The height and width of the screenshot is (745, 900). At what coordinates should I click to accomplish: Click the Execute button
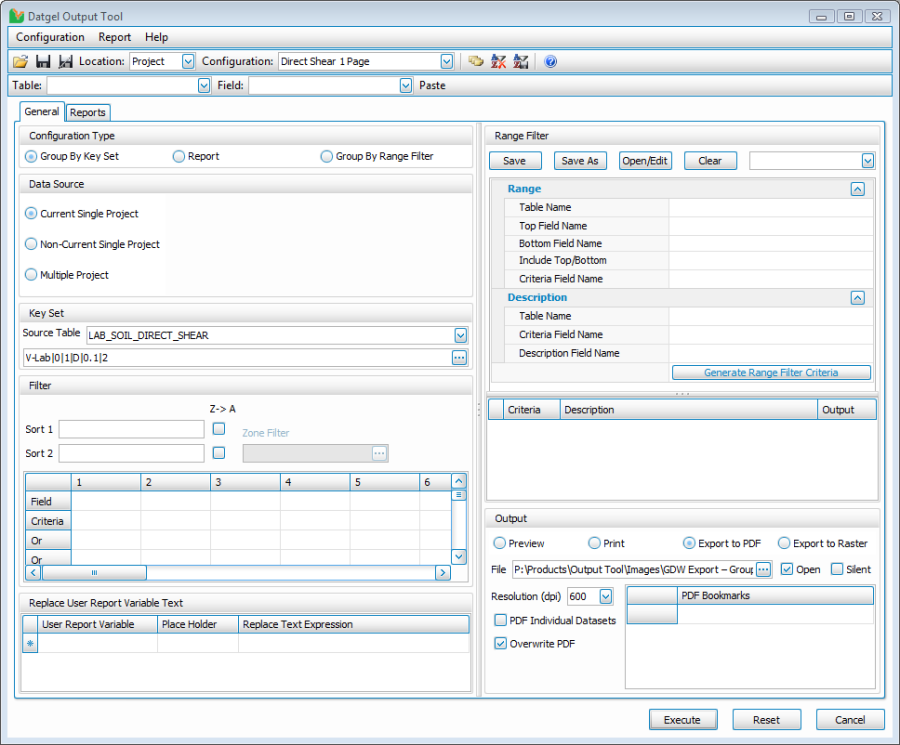(x=682, y=719)
